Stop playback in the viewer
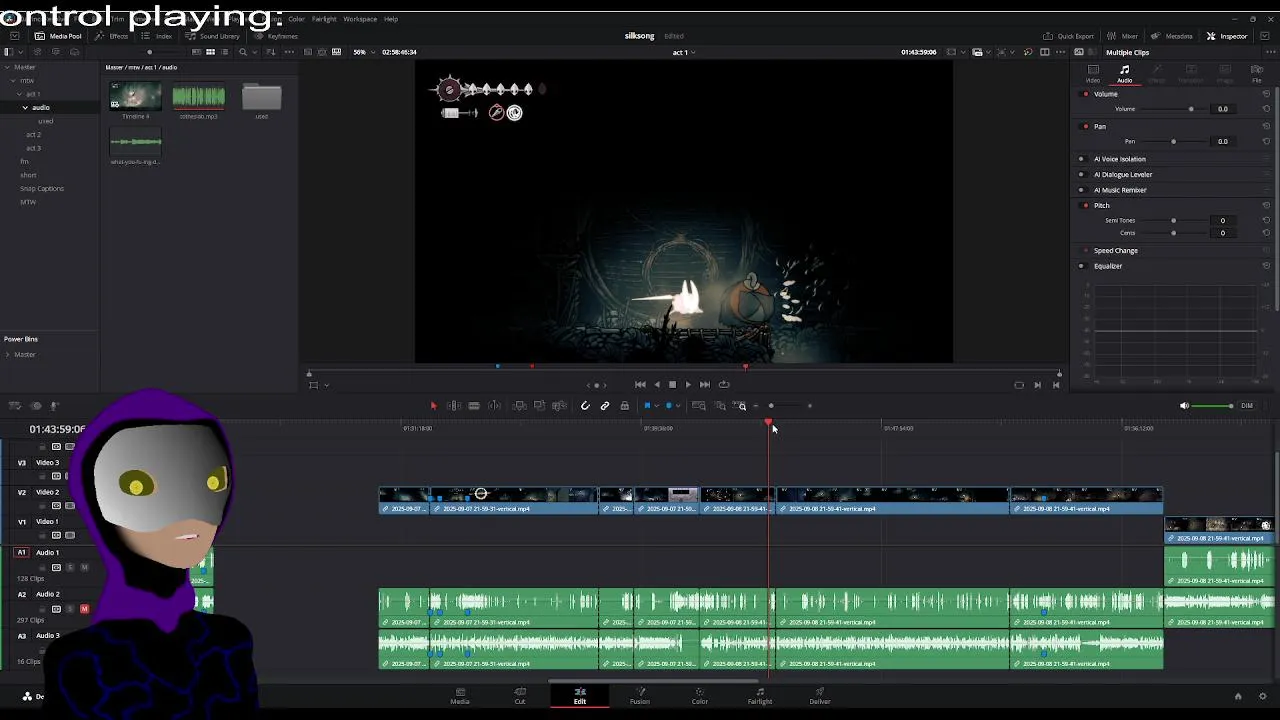1280x720 pixels. (x=672, y=385)
